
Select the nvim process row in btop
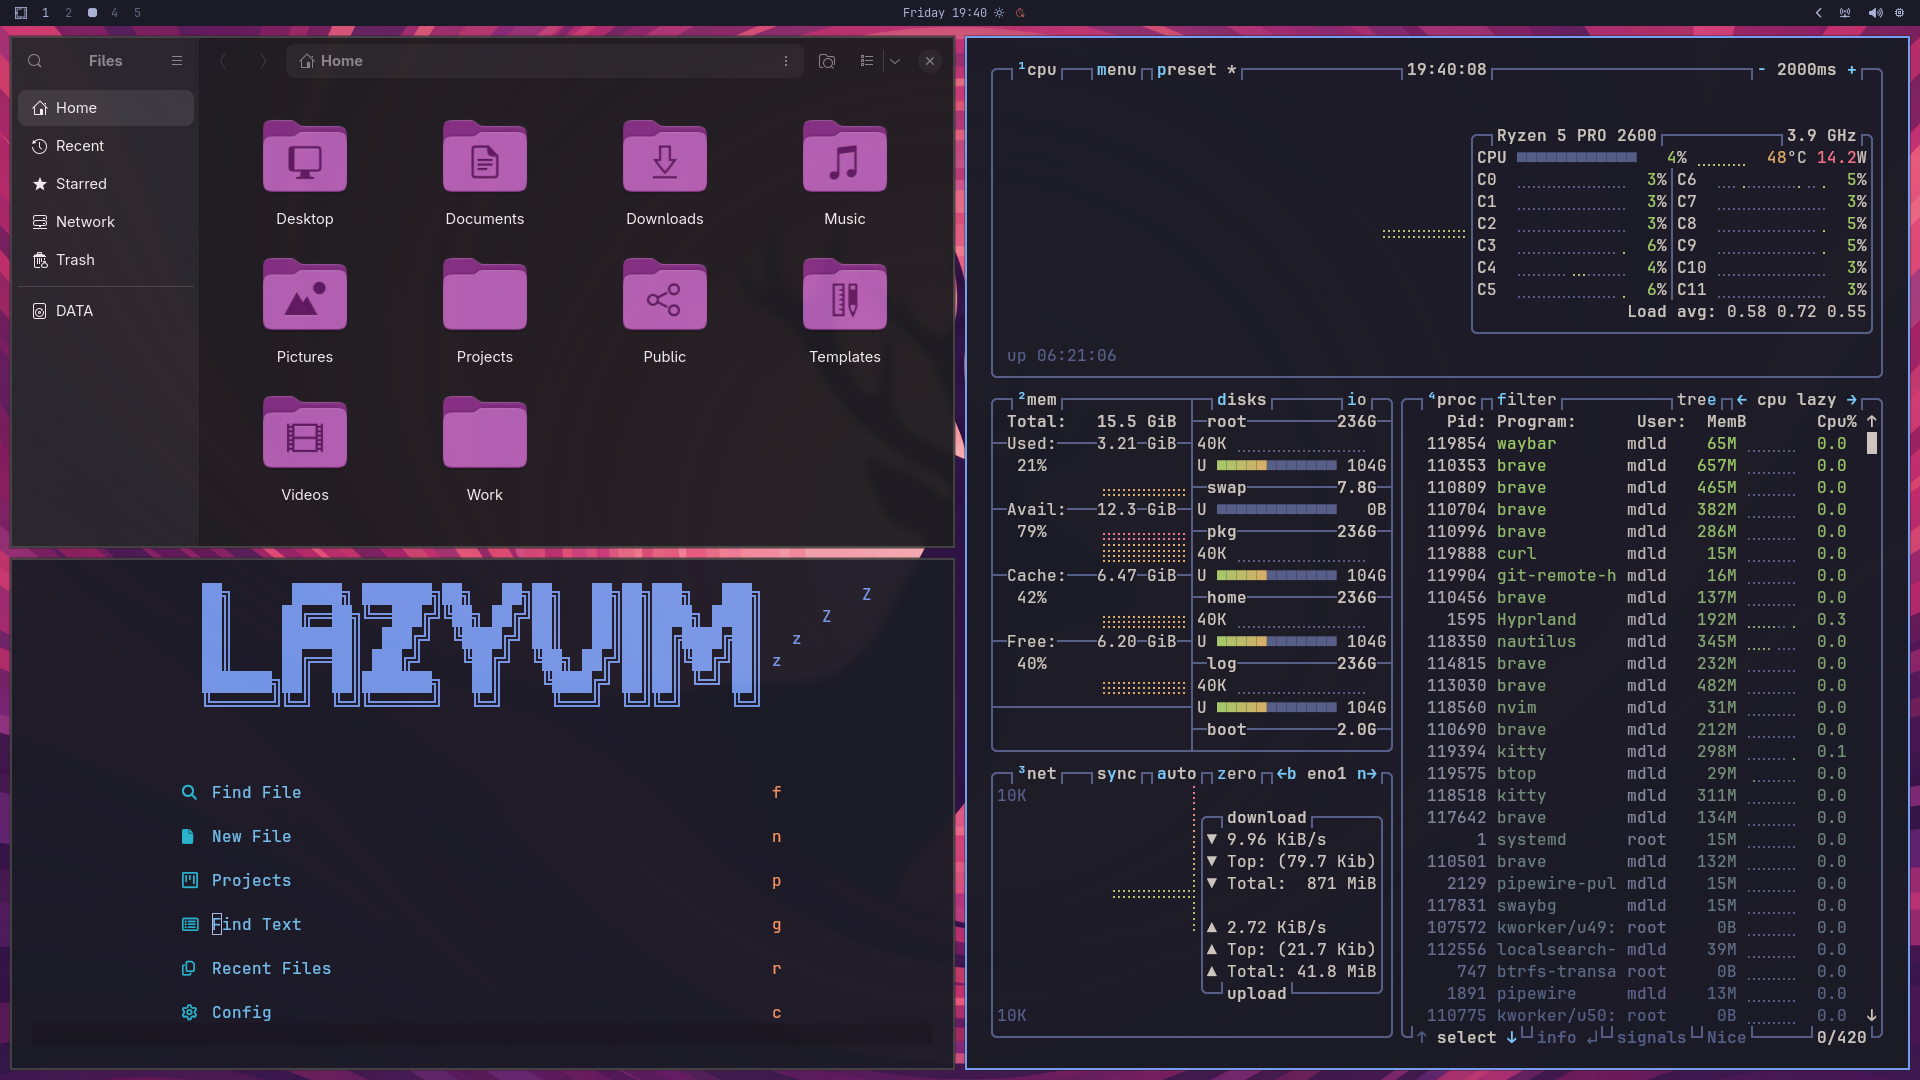(x=1636, y=707)
